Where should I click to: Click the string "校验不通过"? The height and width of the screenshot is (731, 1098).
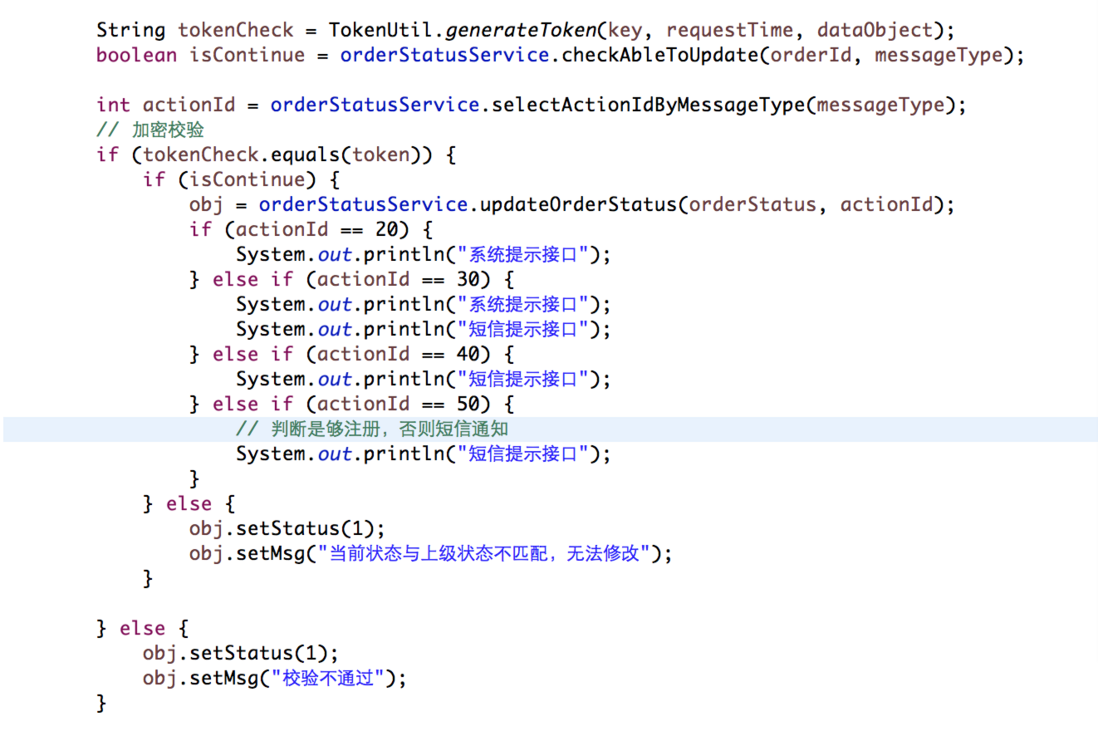tap(328, 678)
